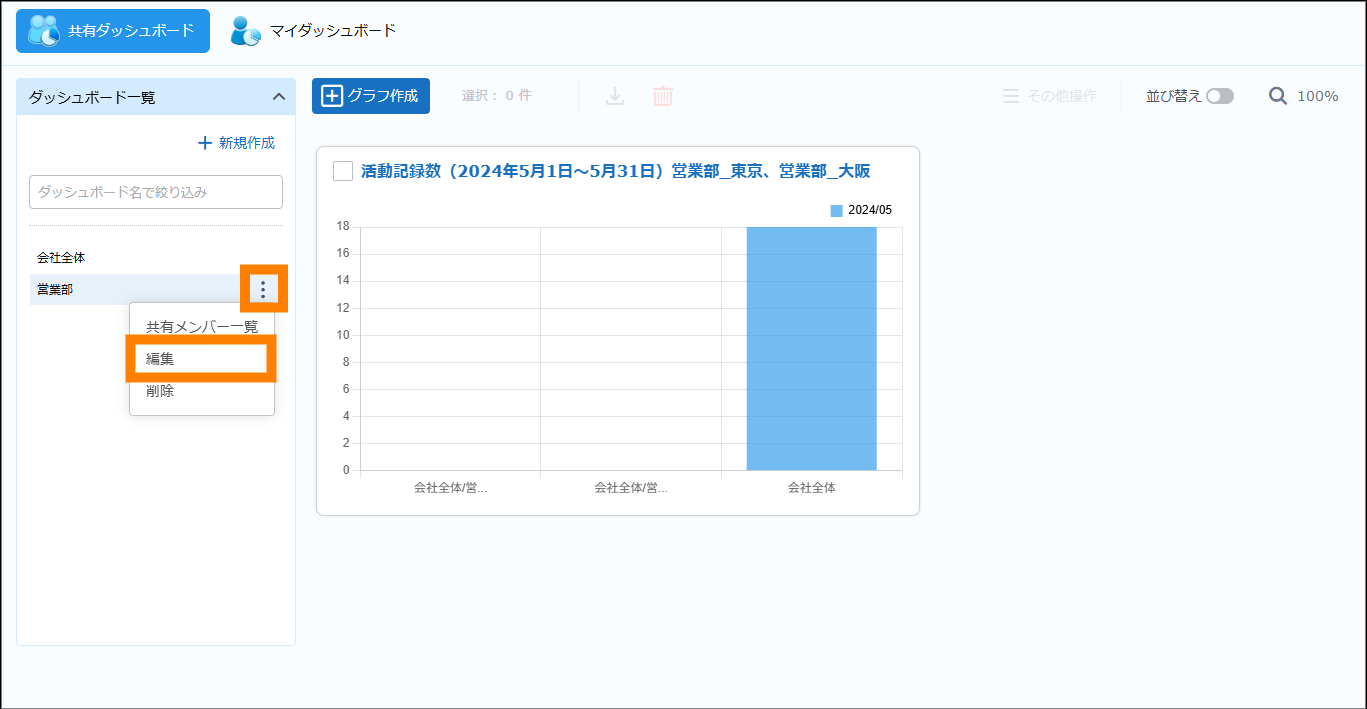Image resolution: width=1367 pixels, height=709 pixels.
Task: Select 共有メンバー一覧 from context menu
Action: 202,327
